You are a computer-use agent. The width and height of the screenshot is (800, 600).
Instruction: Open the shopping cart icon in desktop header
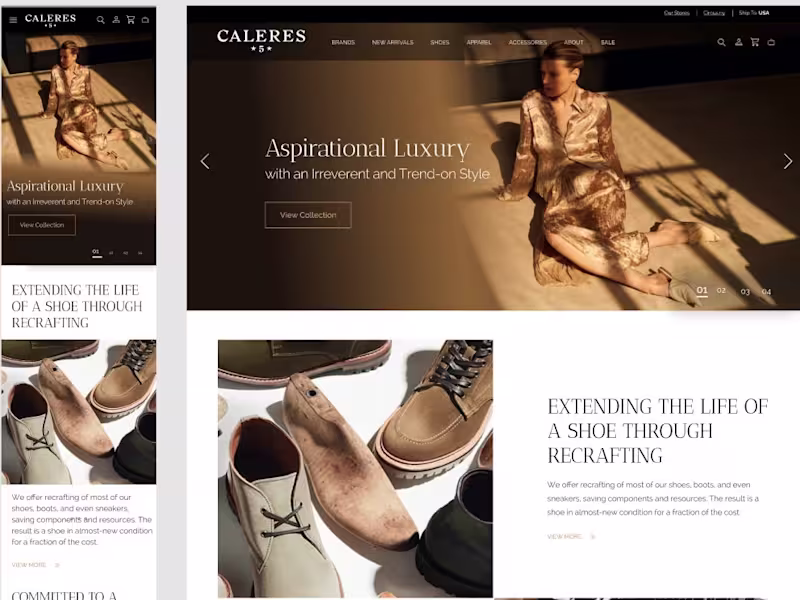755,42
